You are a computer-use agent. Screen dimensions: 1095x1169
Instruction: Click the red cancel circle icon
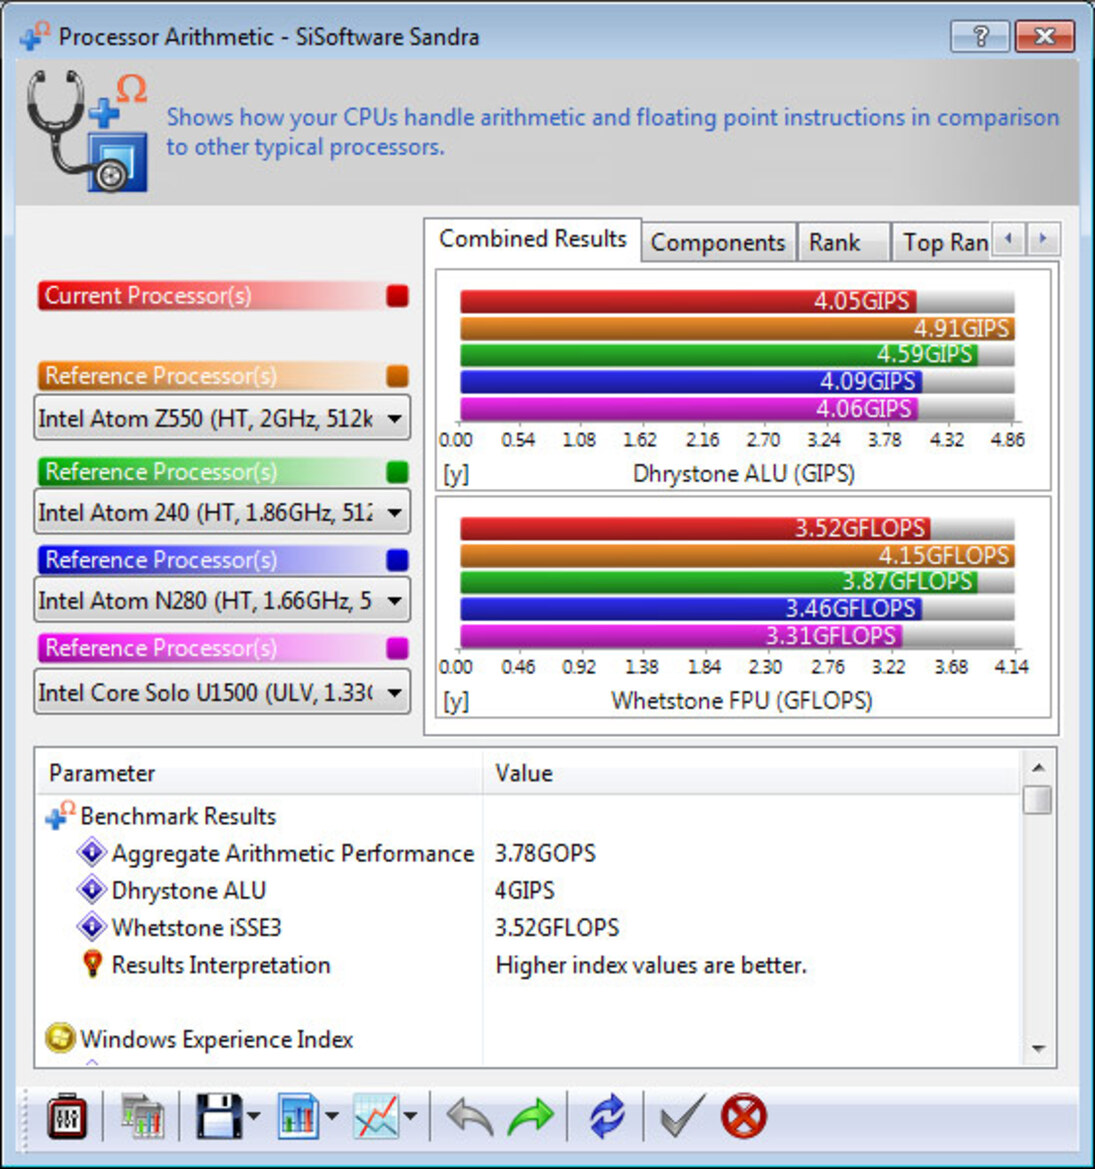pyautogui.click(x=743, y=1116)
